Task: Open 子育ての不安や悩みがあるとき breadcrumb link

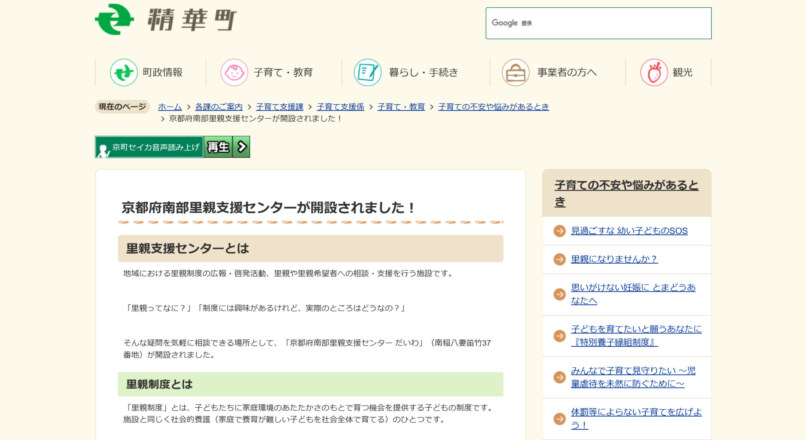Action: 493,107
